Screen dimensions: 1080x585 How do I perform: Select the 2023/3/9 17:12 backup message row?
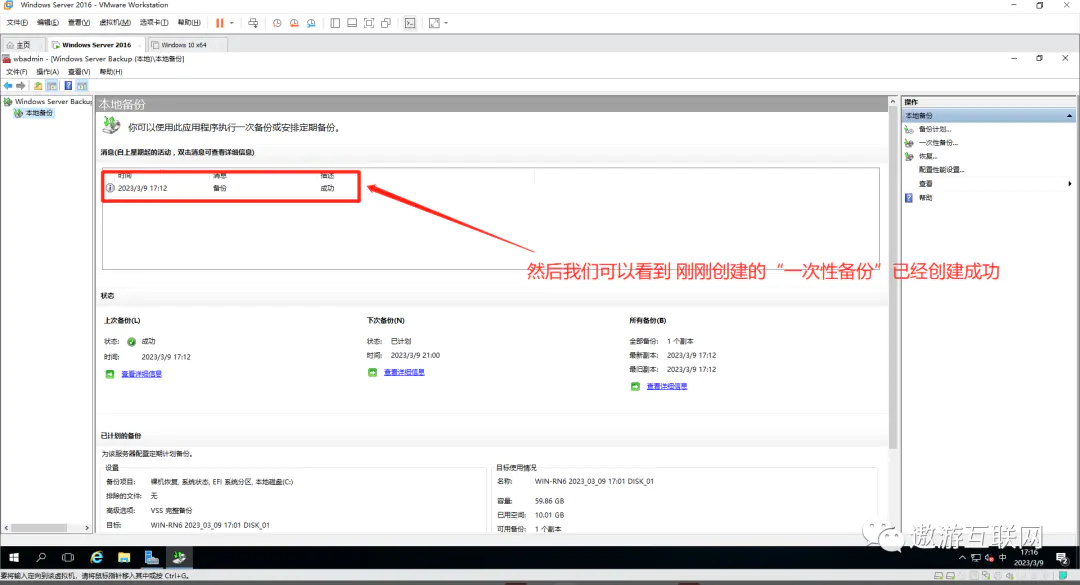(230, 188)
